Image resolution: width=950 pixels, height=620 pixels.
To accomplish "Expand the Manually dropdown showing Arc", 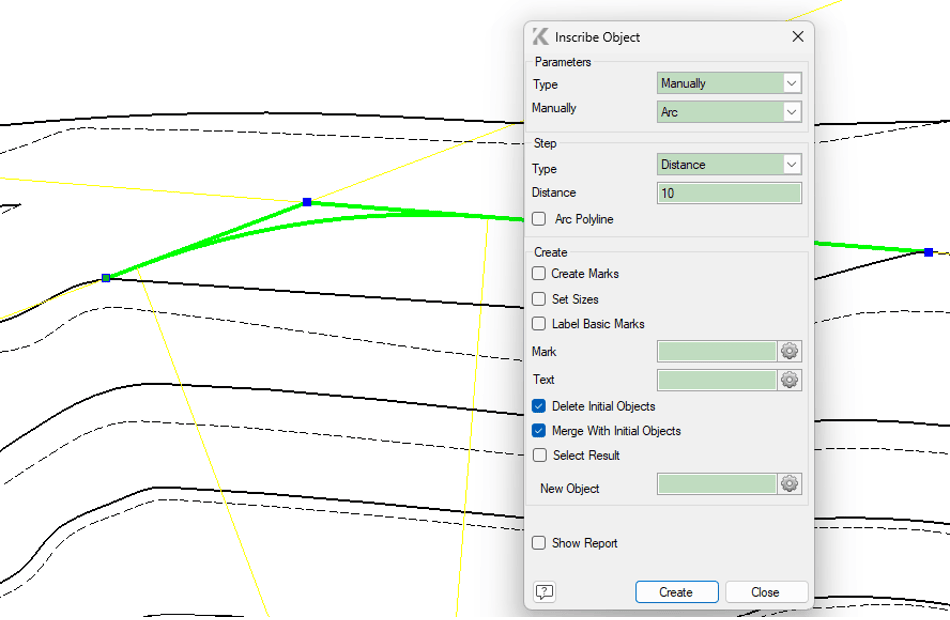I will click(729, 112).
